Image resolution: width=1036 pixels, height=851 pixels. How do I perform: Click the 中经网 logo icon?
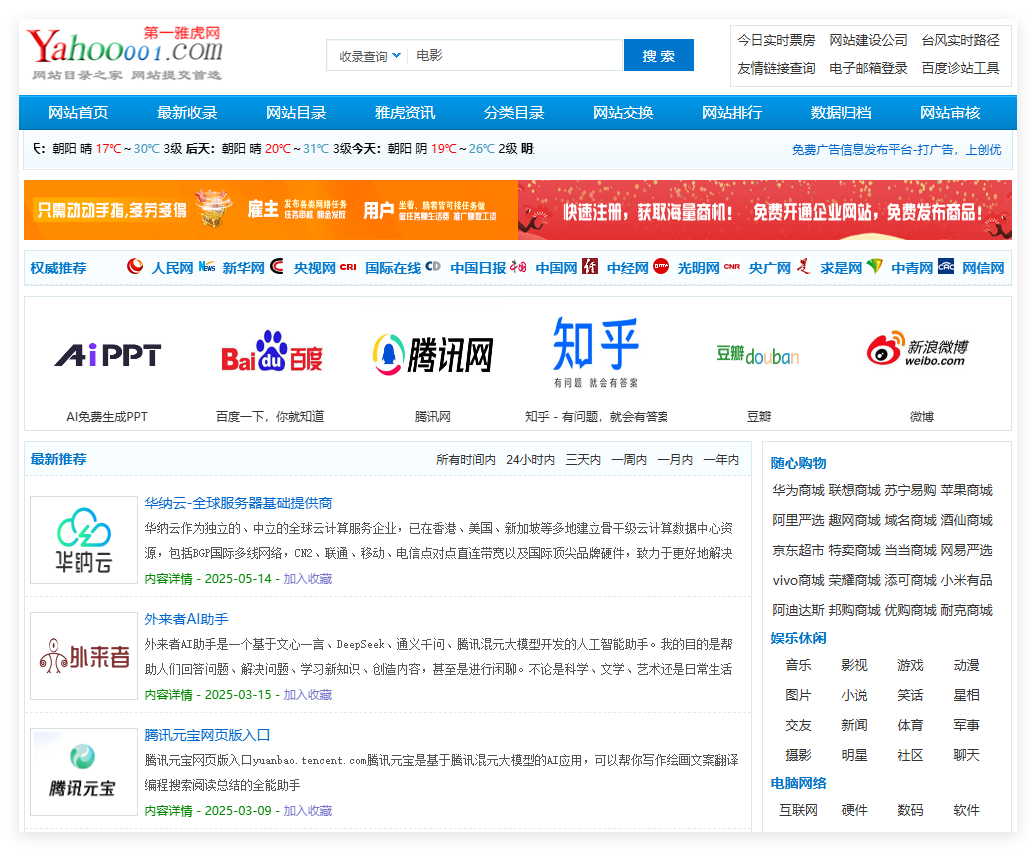[589, 266]
